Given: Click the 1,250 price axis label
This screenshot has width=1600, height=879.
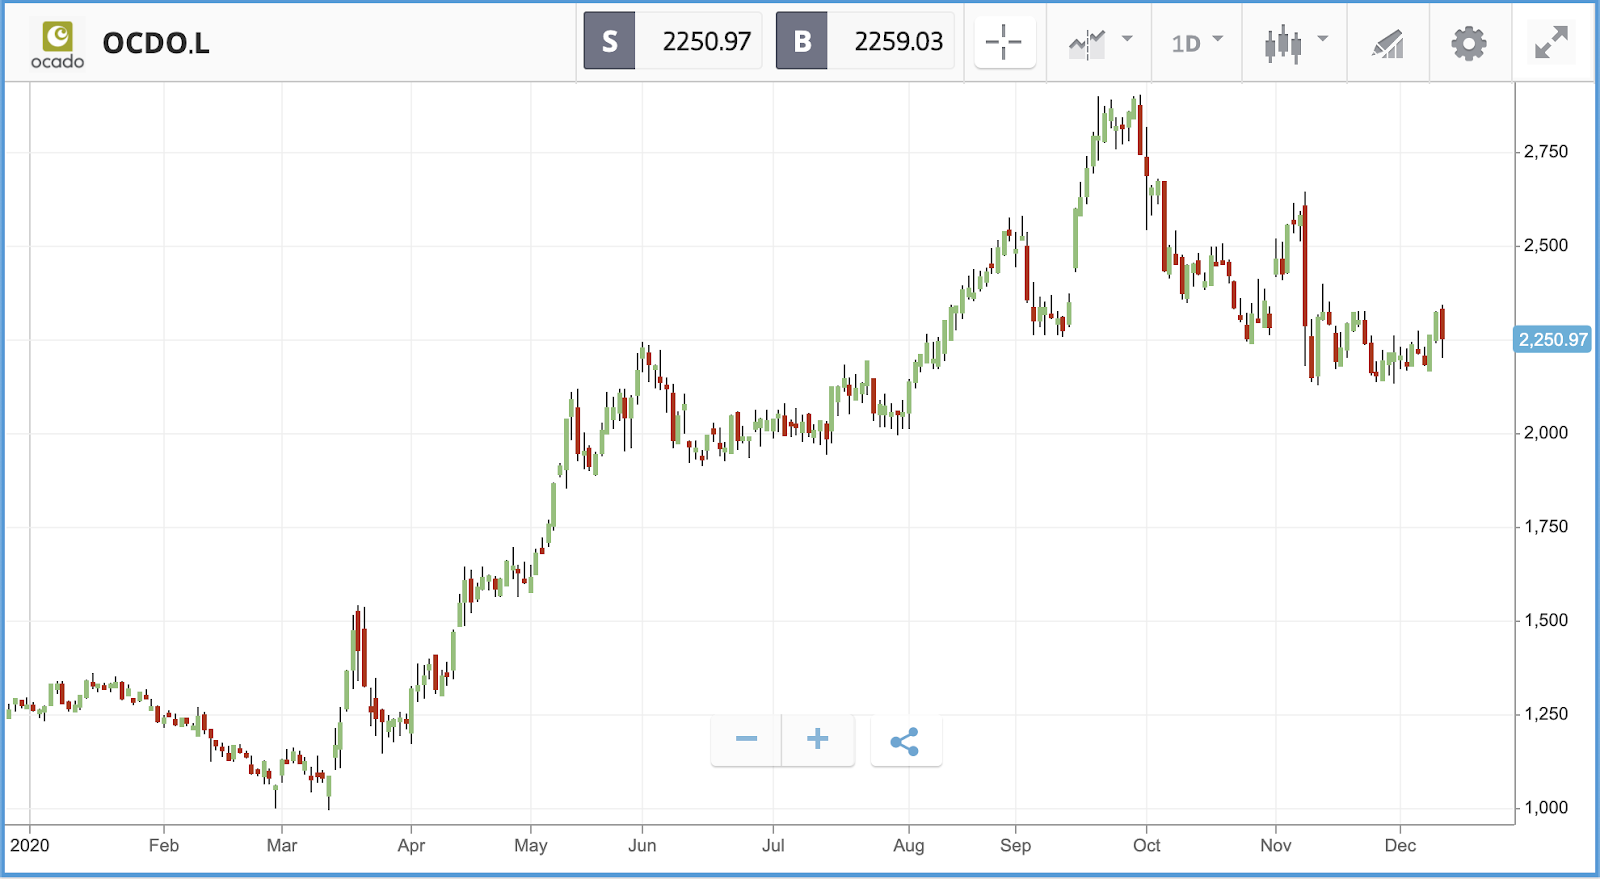Looking at the screenshot, I should [1545, 714].
